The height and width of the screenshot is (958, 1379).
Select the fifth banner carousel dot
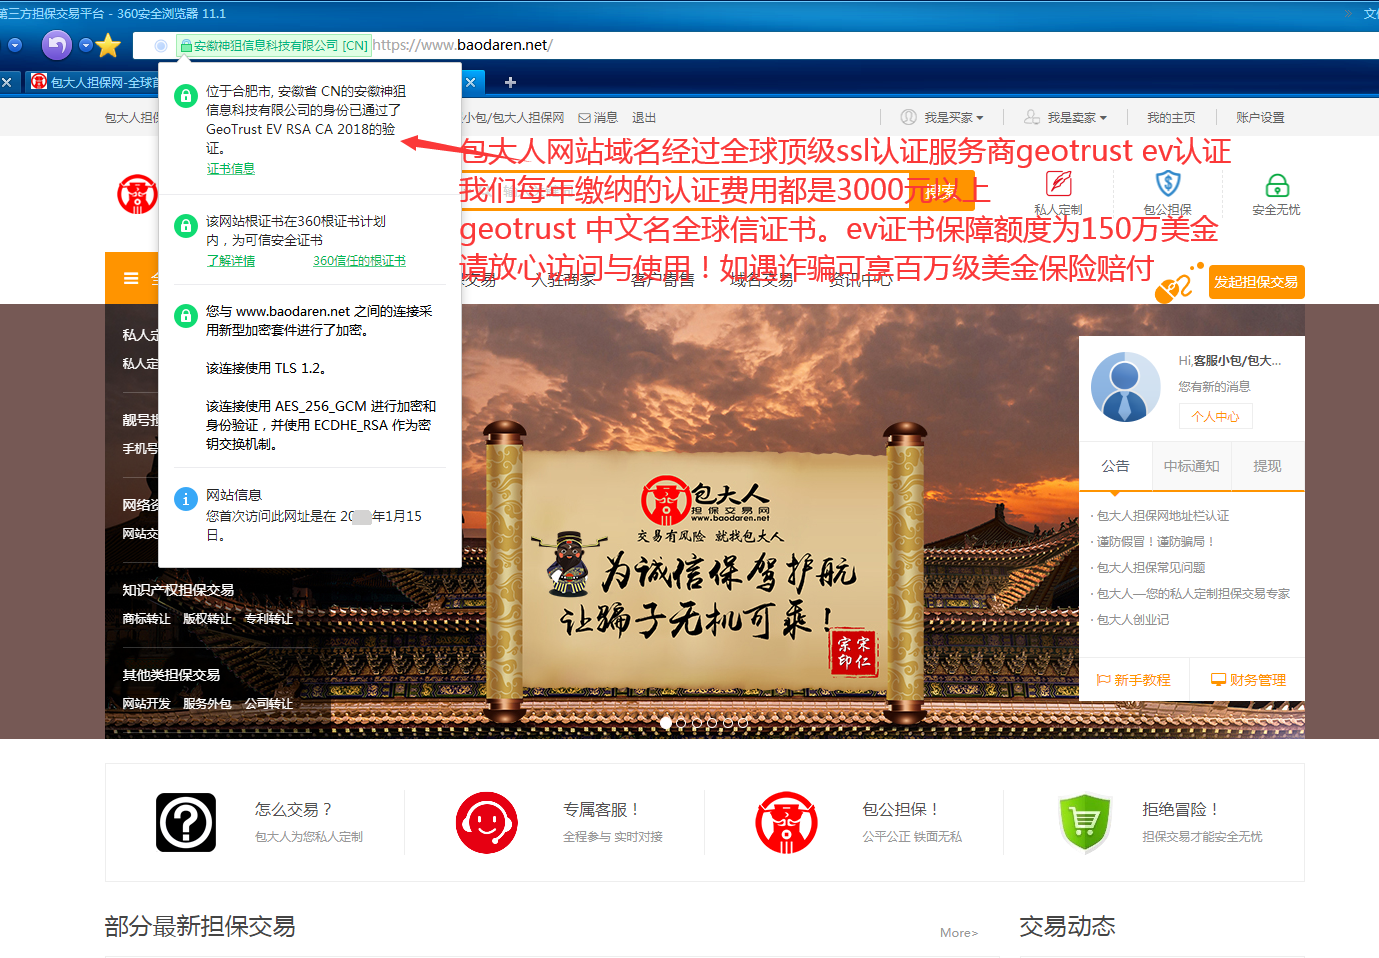[x=727, y=722]
